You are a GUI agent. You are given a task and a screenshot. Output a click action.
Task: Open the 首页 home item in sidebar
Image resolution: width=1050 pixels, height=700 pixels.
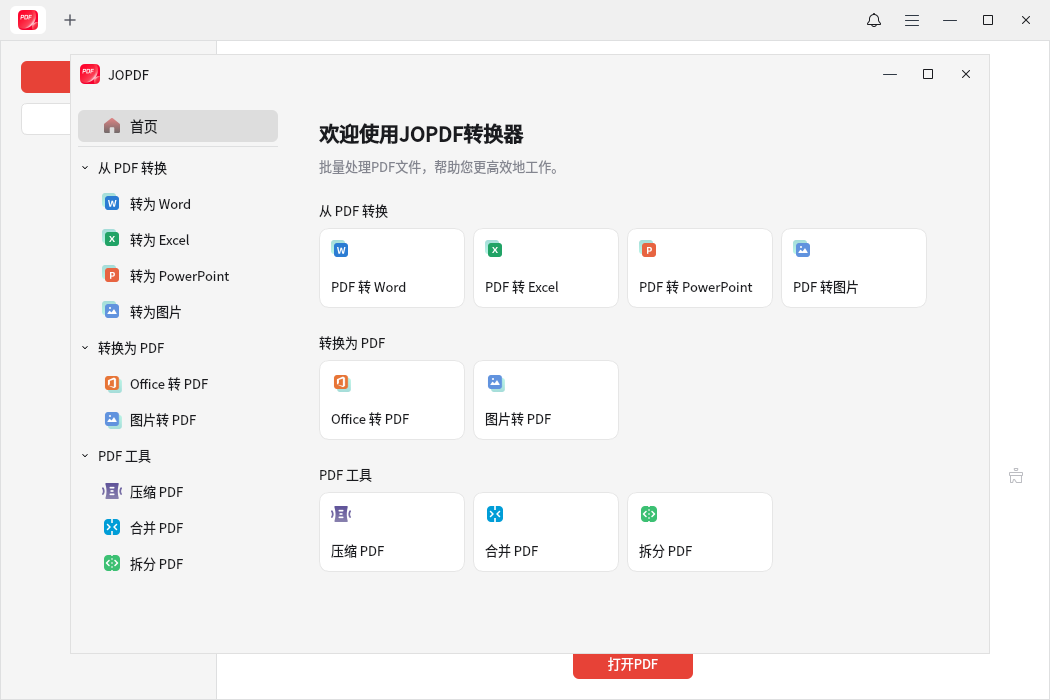(x=177, y=126)
